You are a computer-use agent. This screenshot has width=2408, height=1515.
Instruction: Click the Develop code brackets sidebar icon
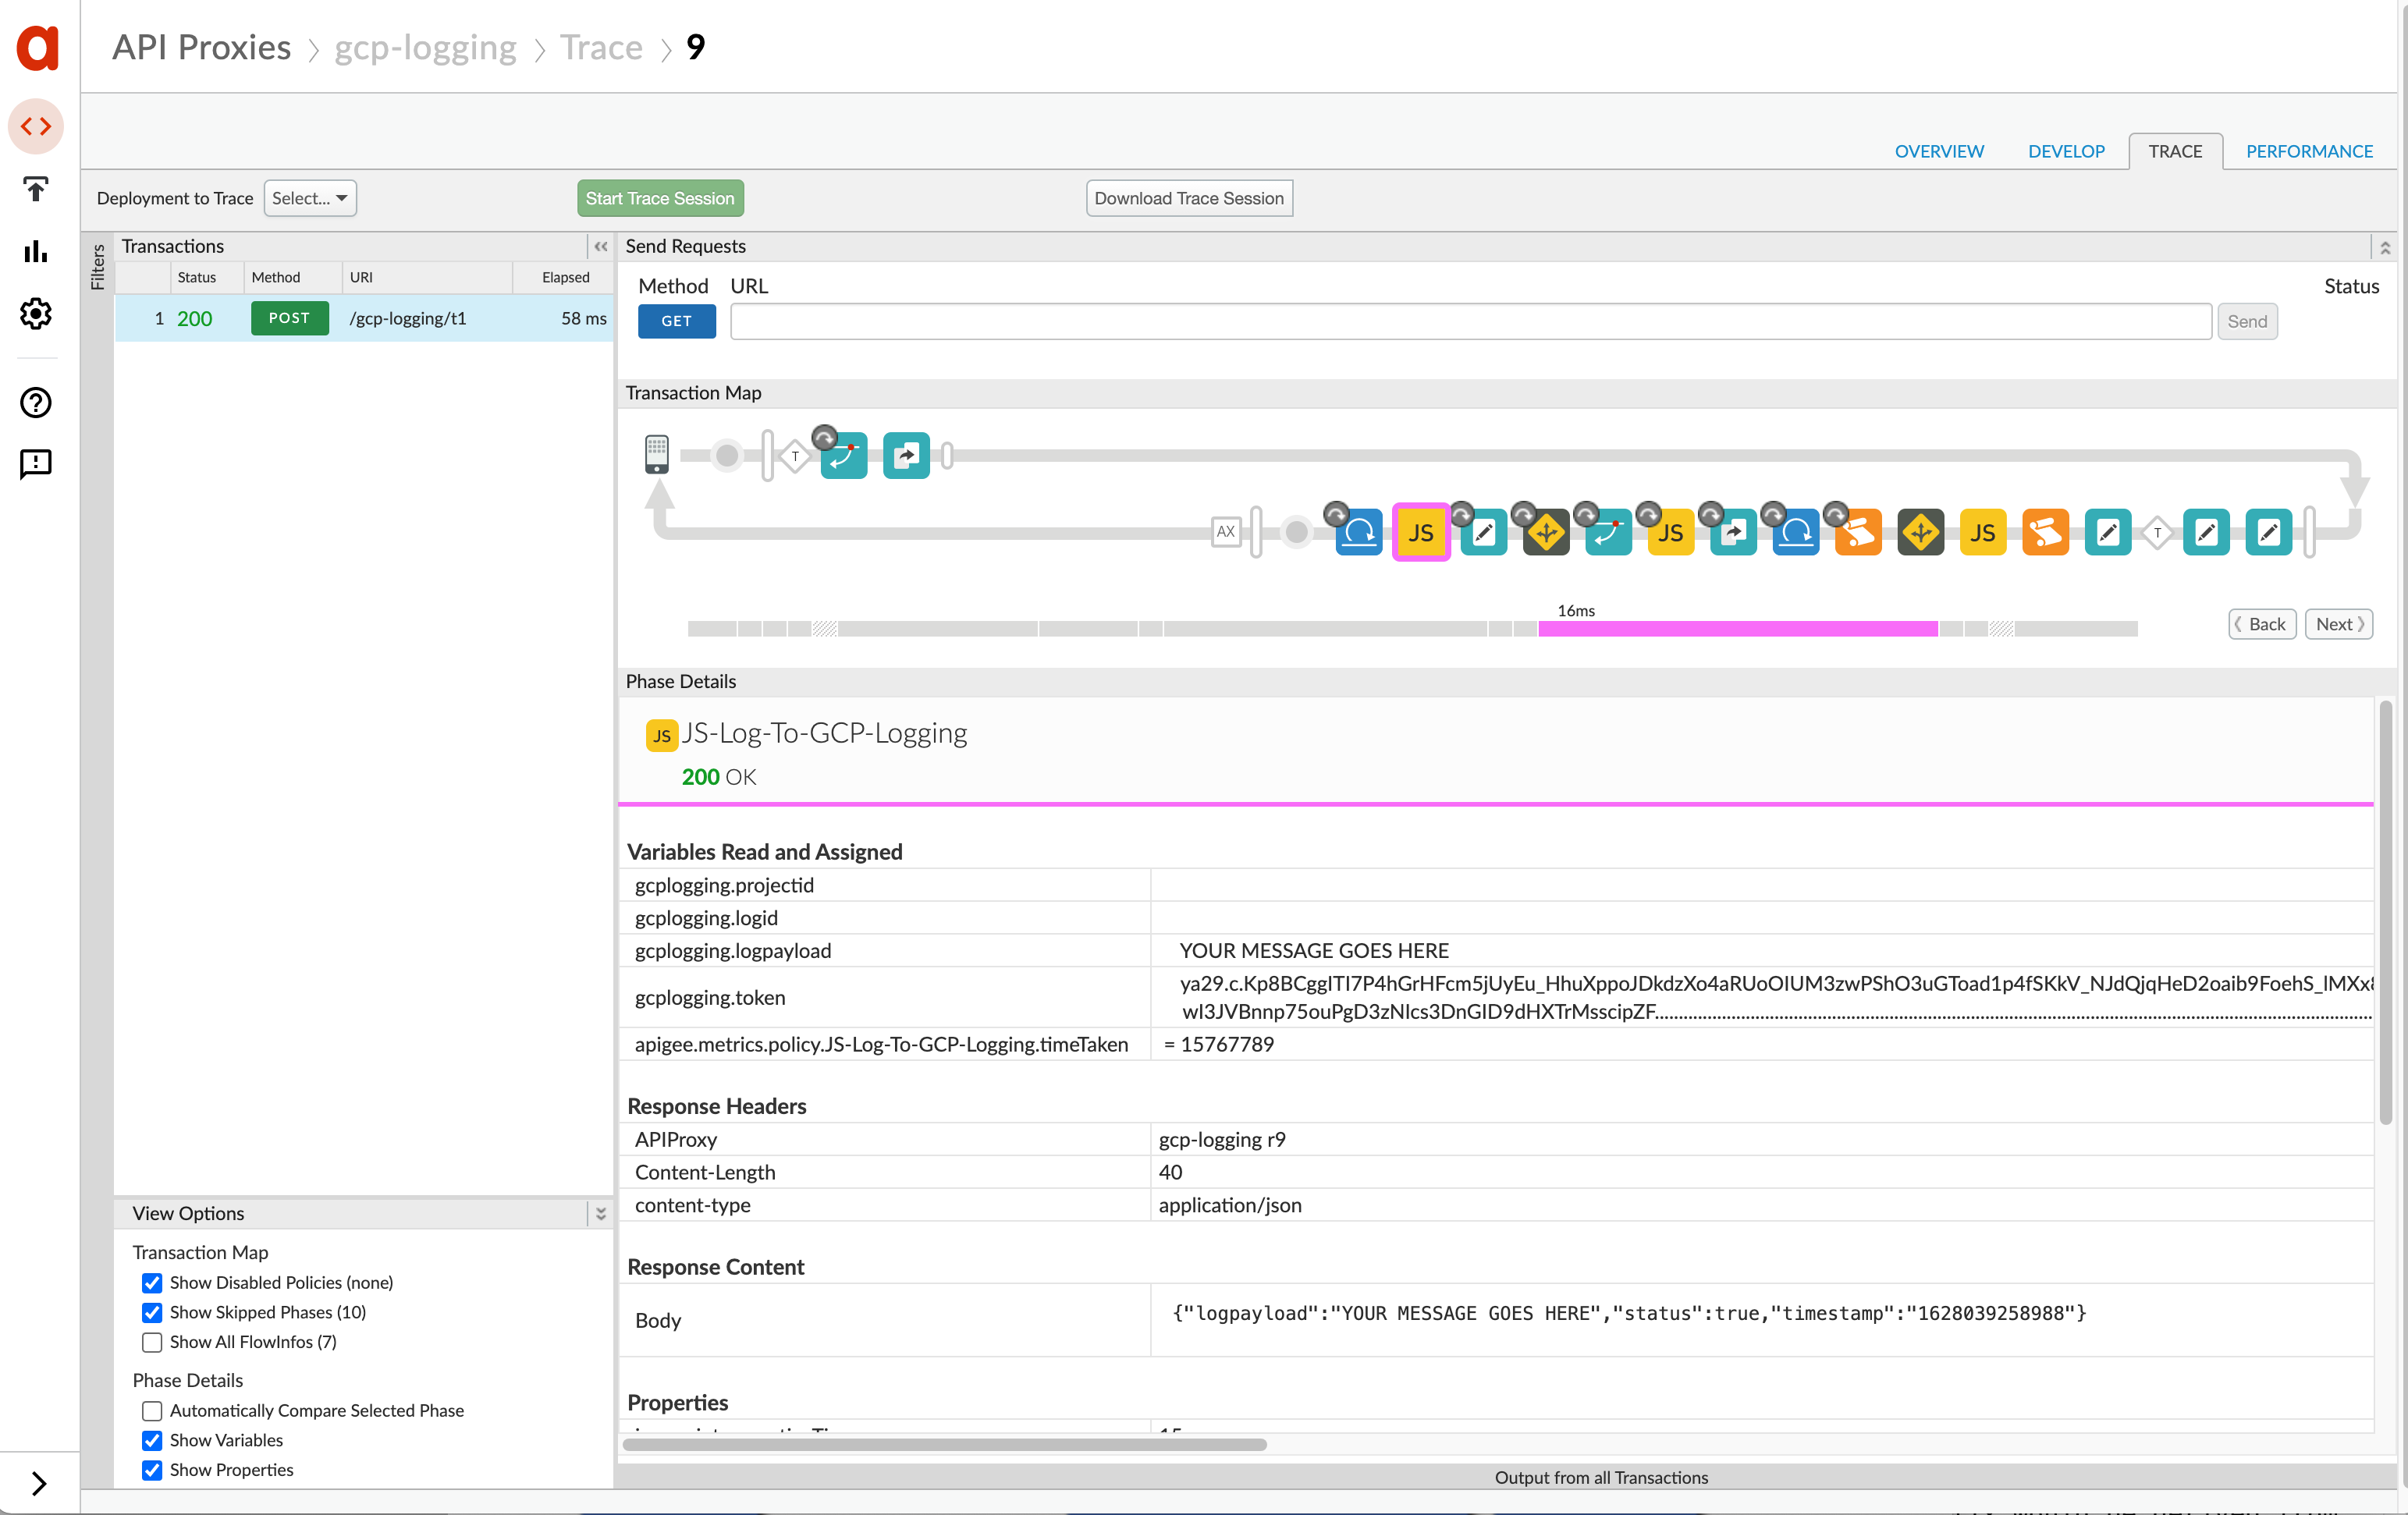tap(36, 127)
